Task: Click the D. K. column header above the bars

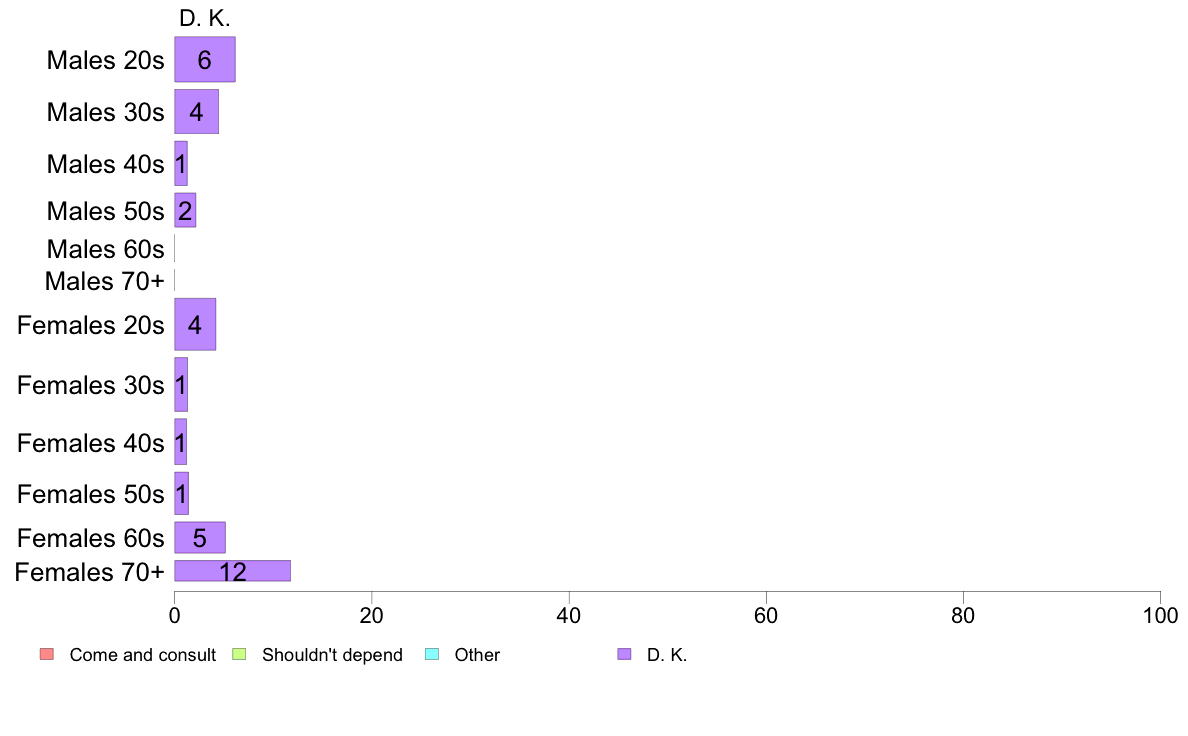Action: [205, 18]
